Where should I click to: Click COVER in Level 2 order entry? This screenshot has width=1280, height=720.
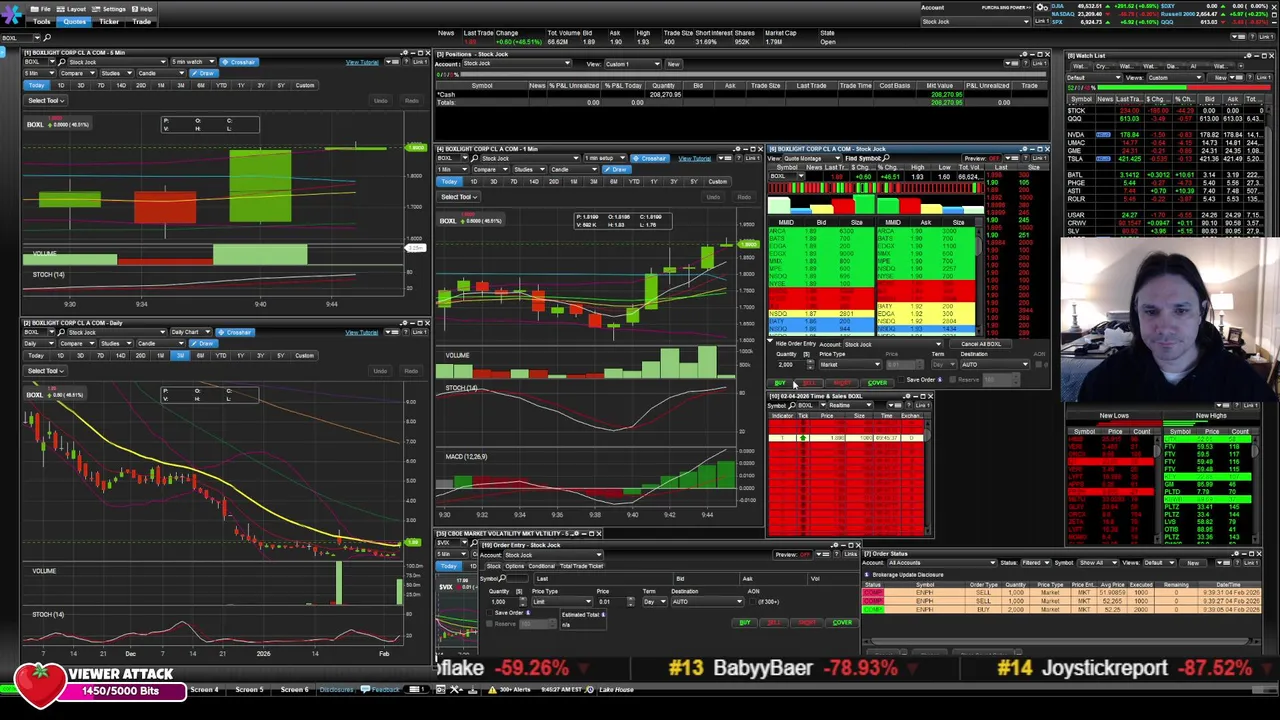point(877,383)
